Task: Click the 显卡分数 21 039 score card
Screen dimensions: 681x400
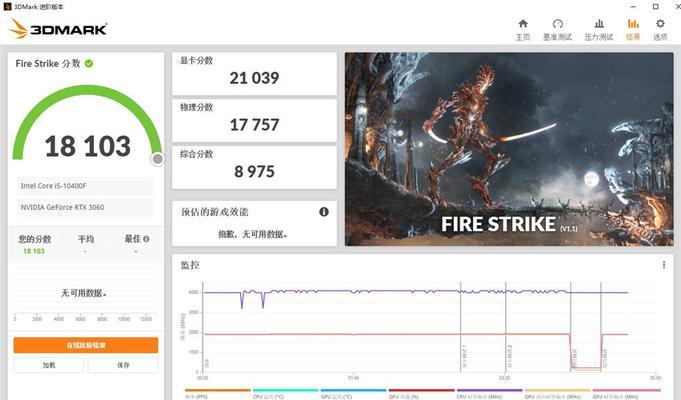Action: [255, 73]
